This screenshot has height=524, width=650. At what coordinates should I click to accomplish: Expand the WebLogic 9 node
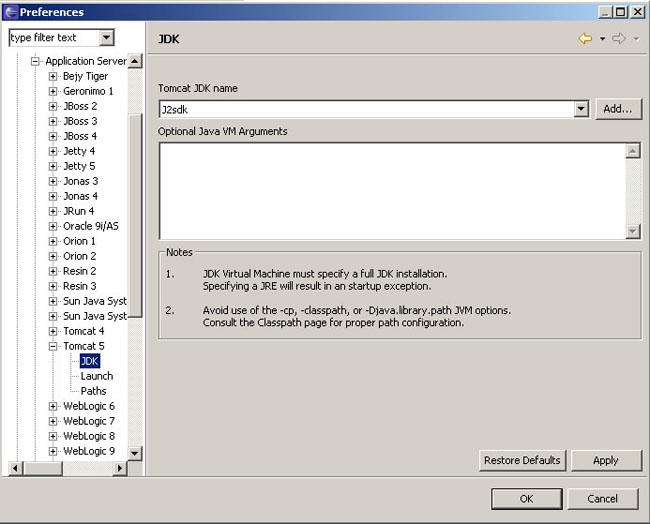tap(53, 451)
